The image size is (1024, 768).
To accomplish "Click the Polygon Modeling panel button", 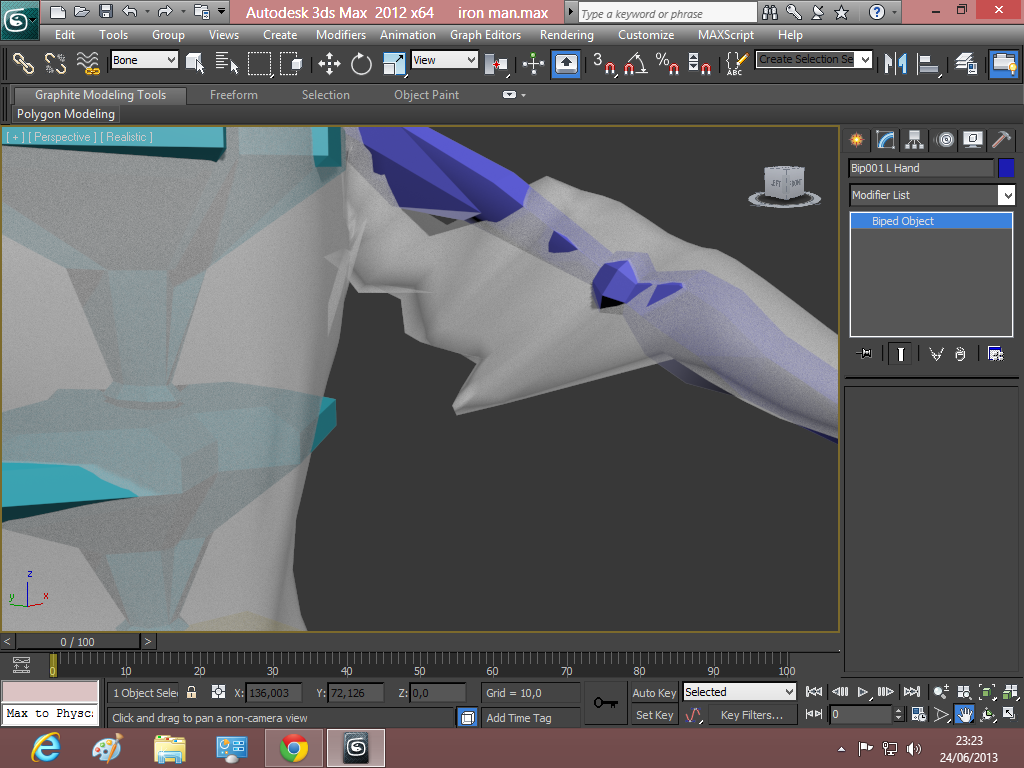I will (x=66, y=114).
